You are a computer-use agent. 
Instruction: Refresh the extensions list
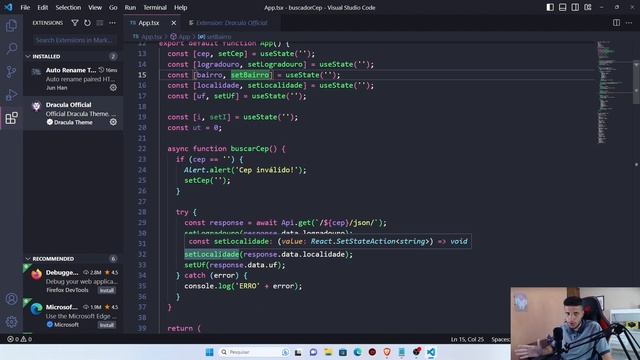(x=87, y=23)
